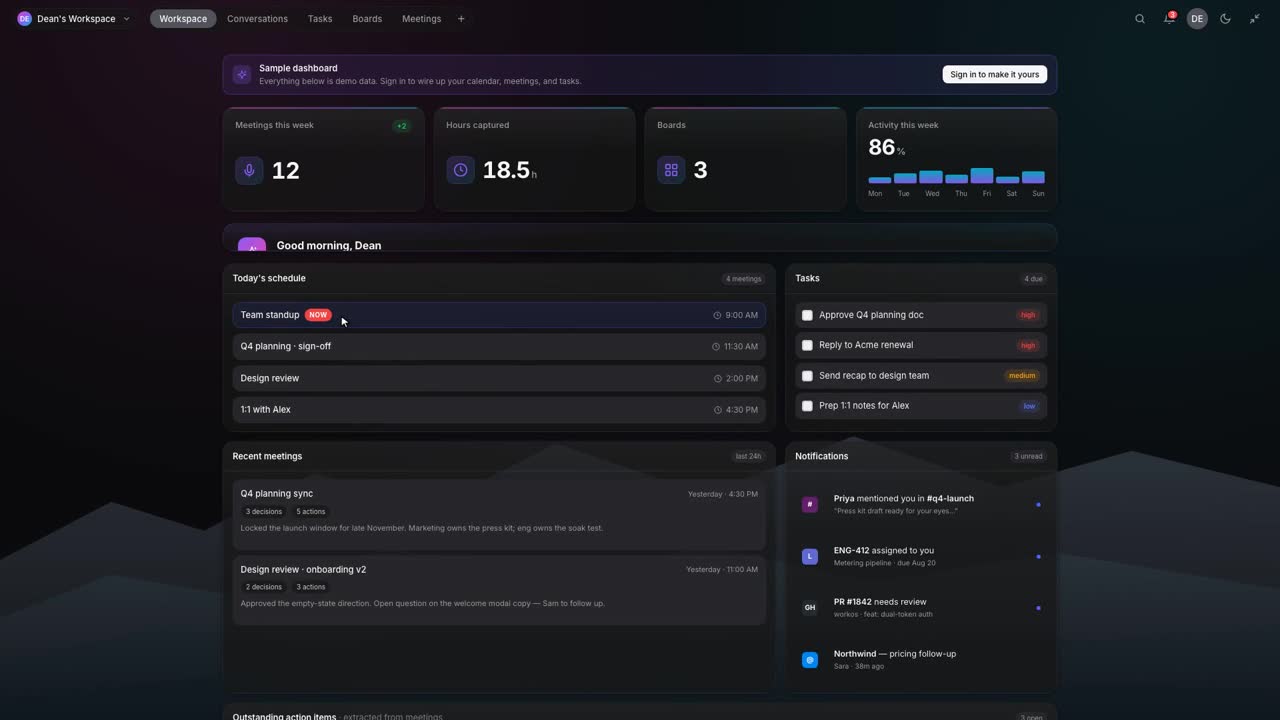1280x720 pixels.
Task: Go to the Tasks tab
Action: pos(320,19)
